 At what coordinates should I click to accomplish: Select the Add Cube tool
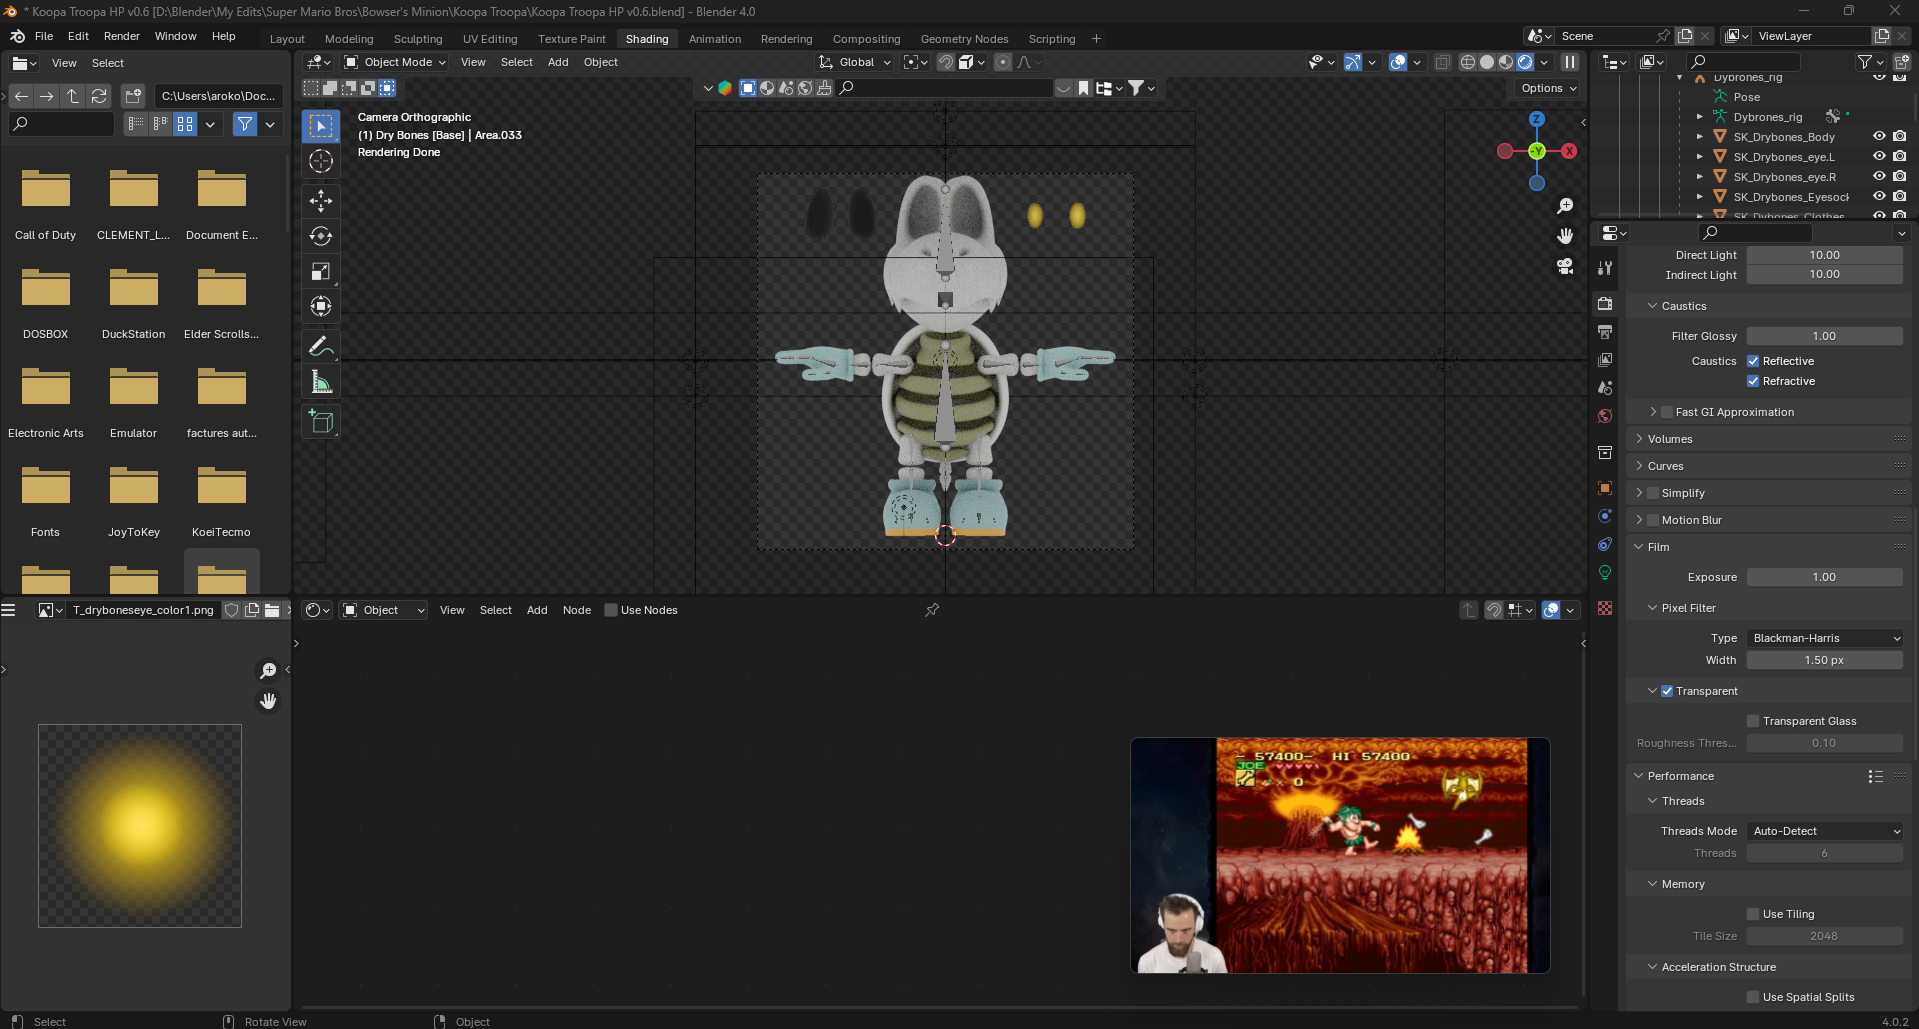[x=321, y=422]
